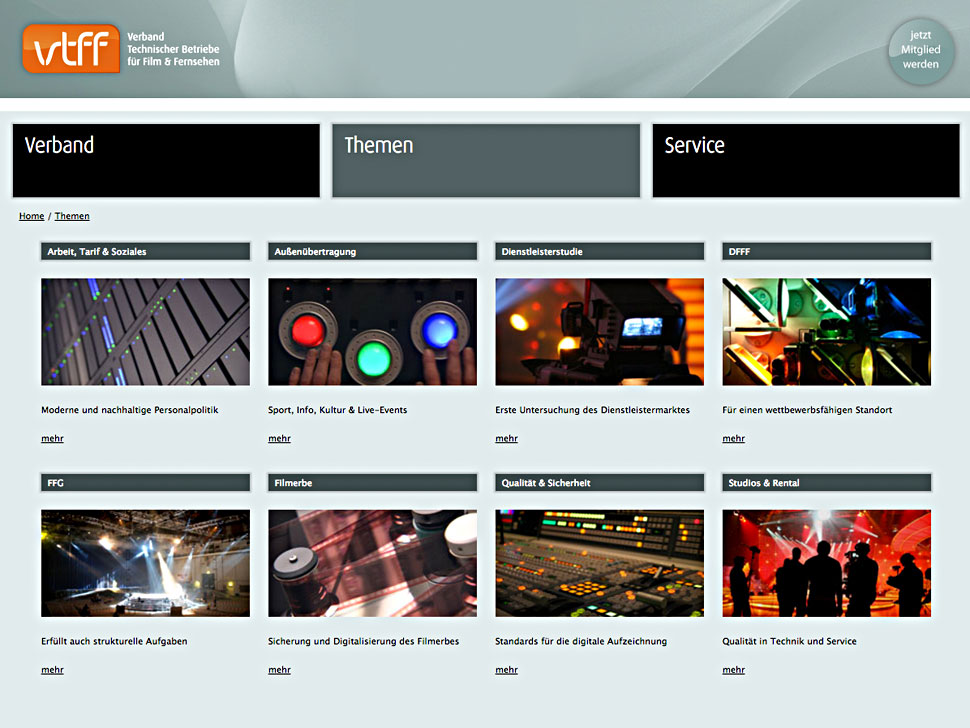Open the Verband navigation tab
The image size is (970, 728).
coord(166,160)
